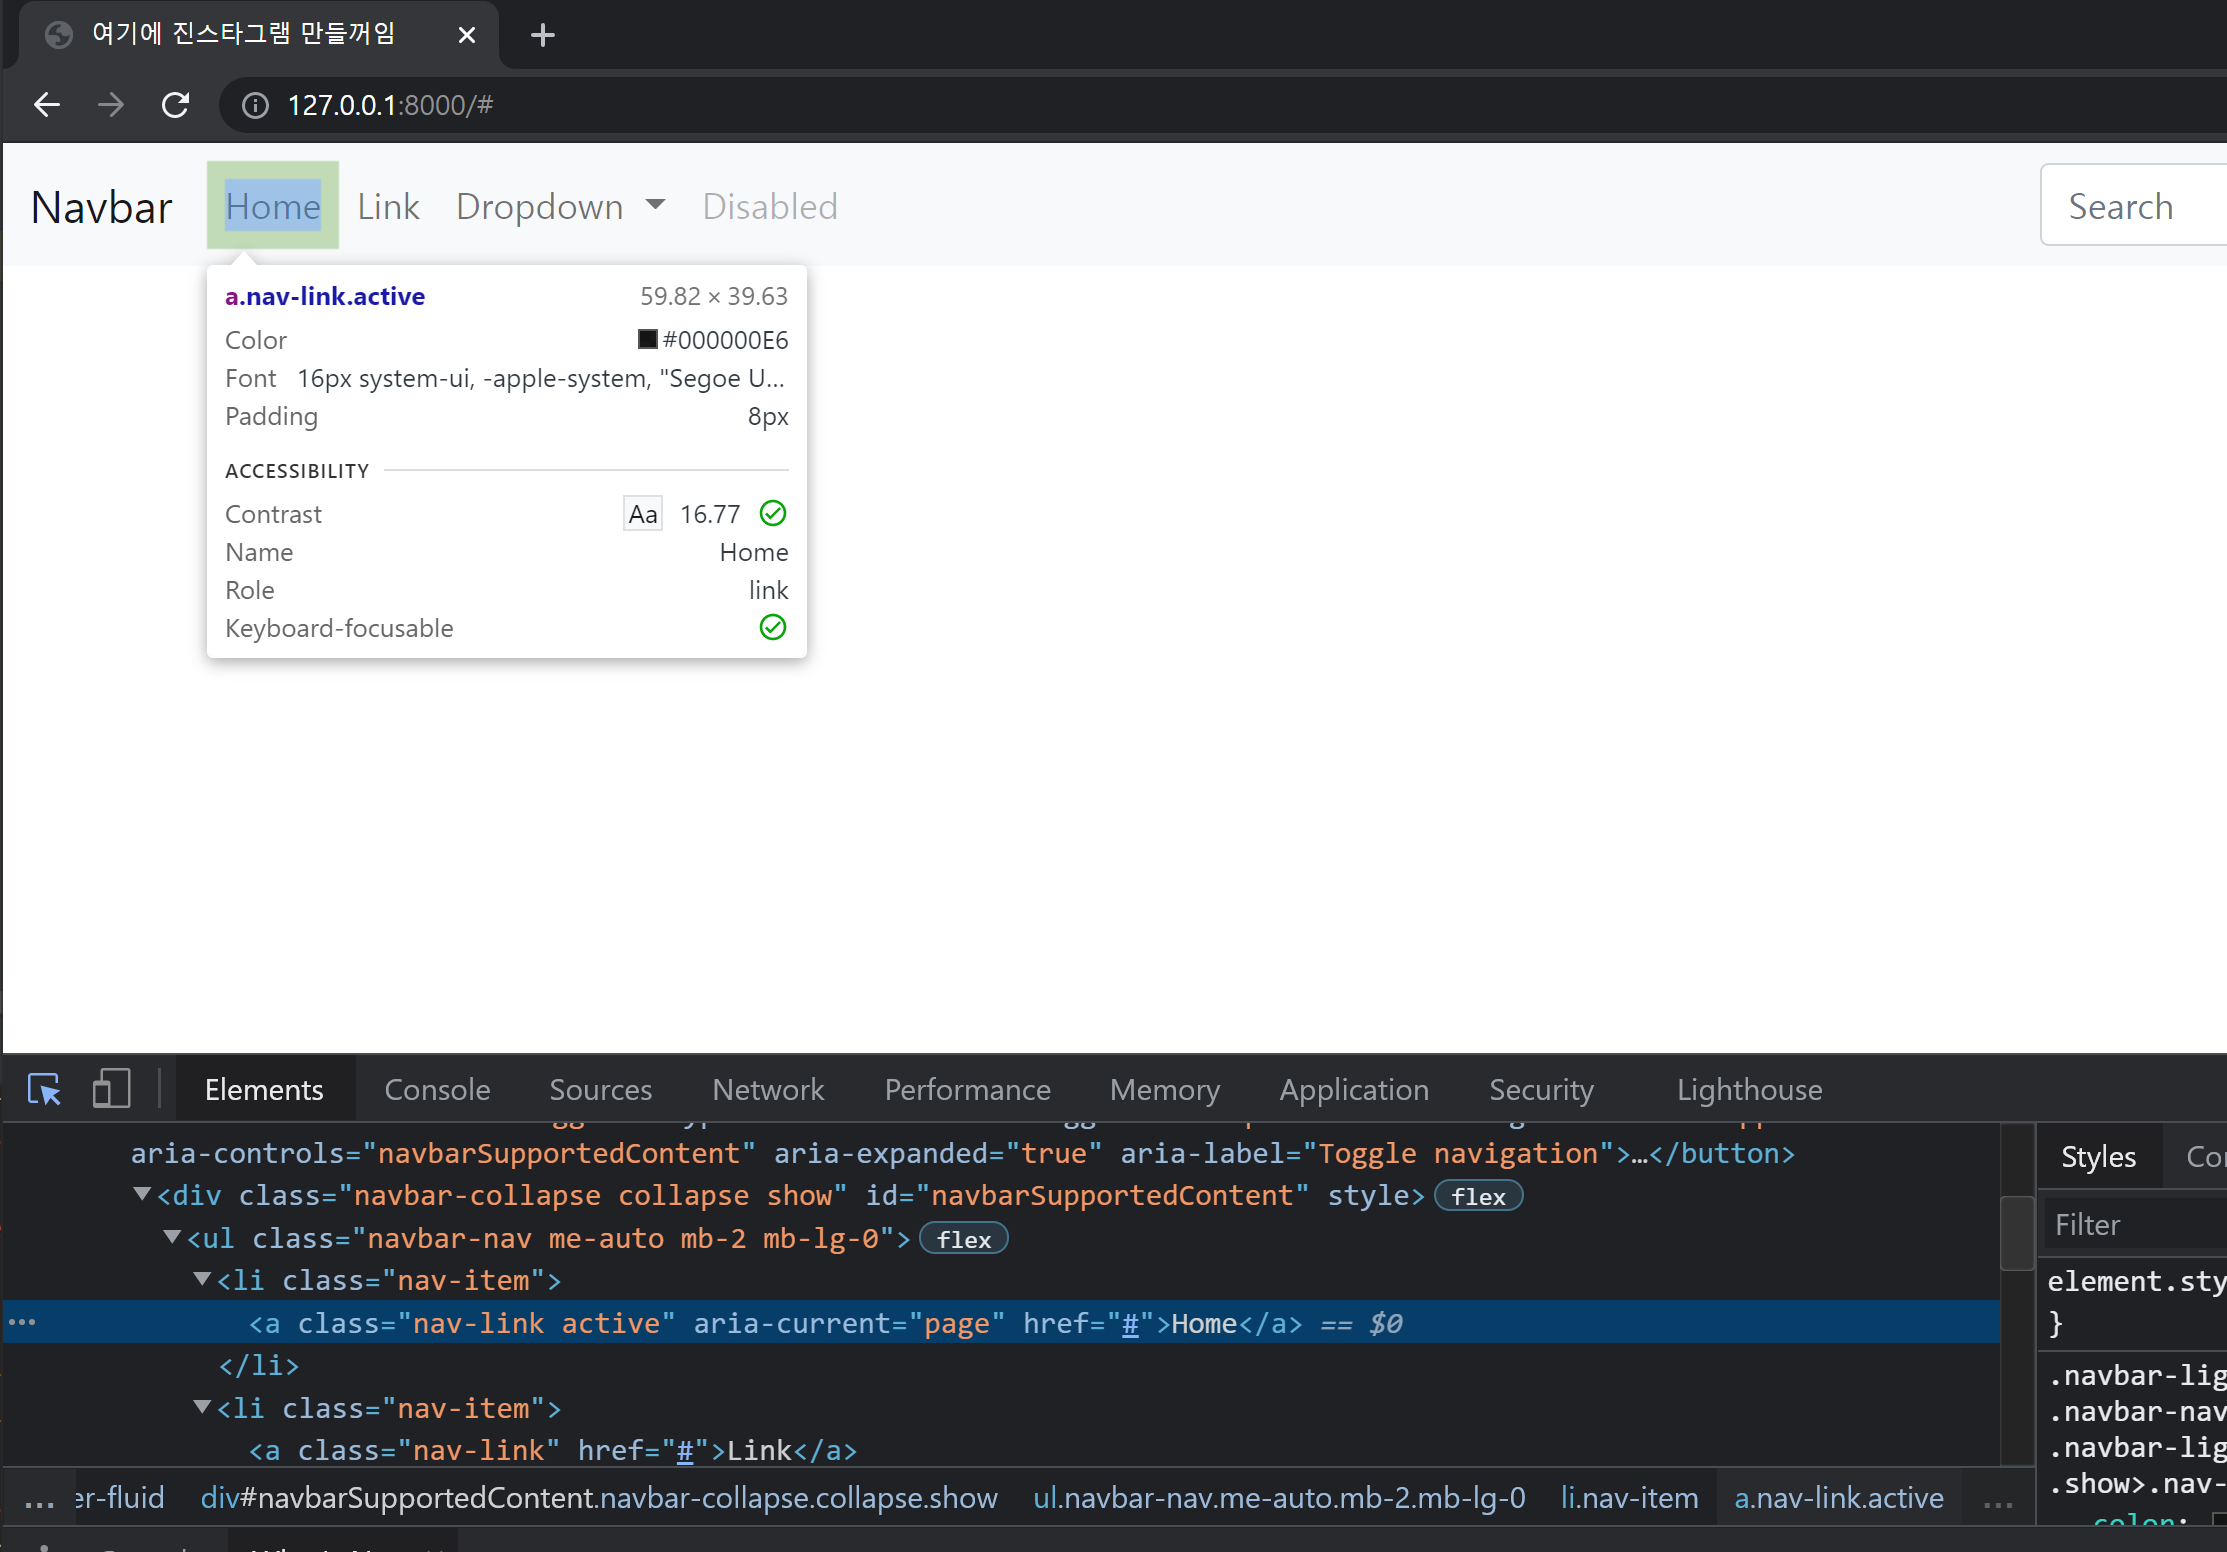Collapse the ul navbar-nav tree node
Viewport: 2227px width, 1552px height.
click(x=172, y=1237)
